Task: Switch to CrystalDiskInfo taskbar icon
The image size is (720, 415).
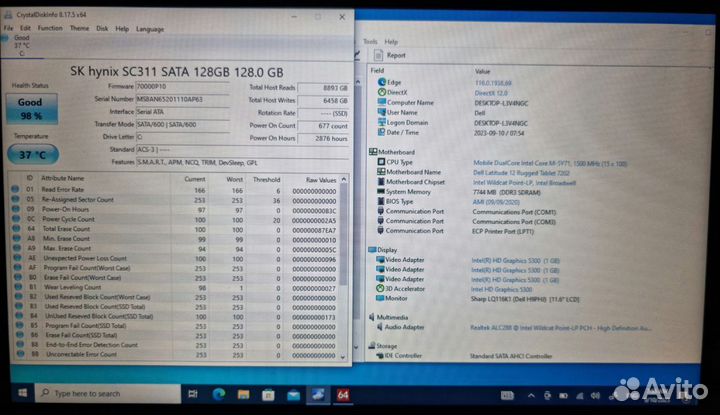Action: click(318, 395)
